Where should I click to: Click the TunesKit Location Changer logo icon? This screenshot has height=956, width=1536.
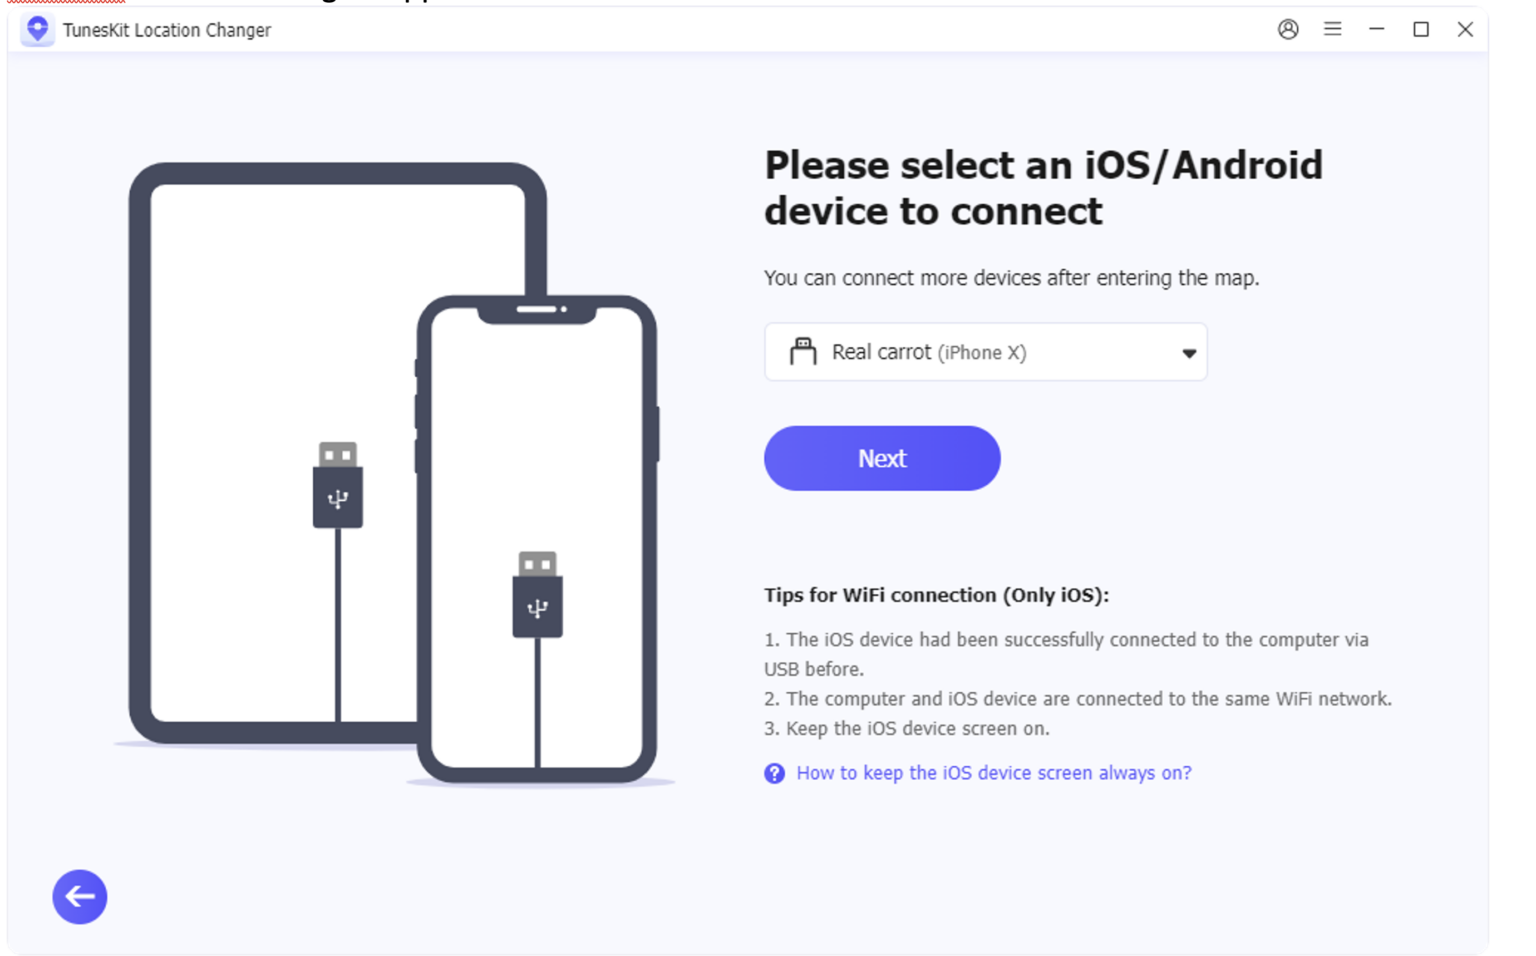pyautogui.click(x=38, y=30)
